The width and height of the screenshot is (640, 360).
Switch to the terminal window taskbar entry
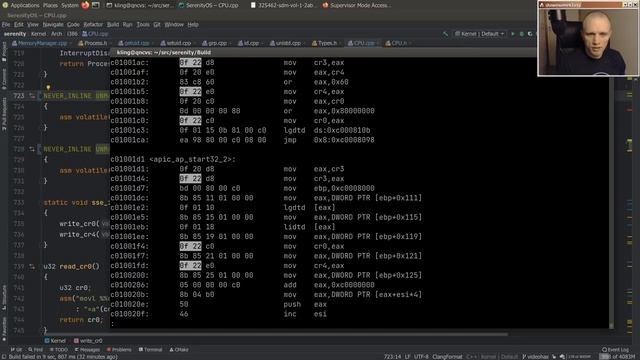[140, 5]
